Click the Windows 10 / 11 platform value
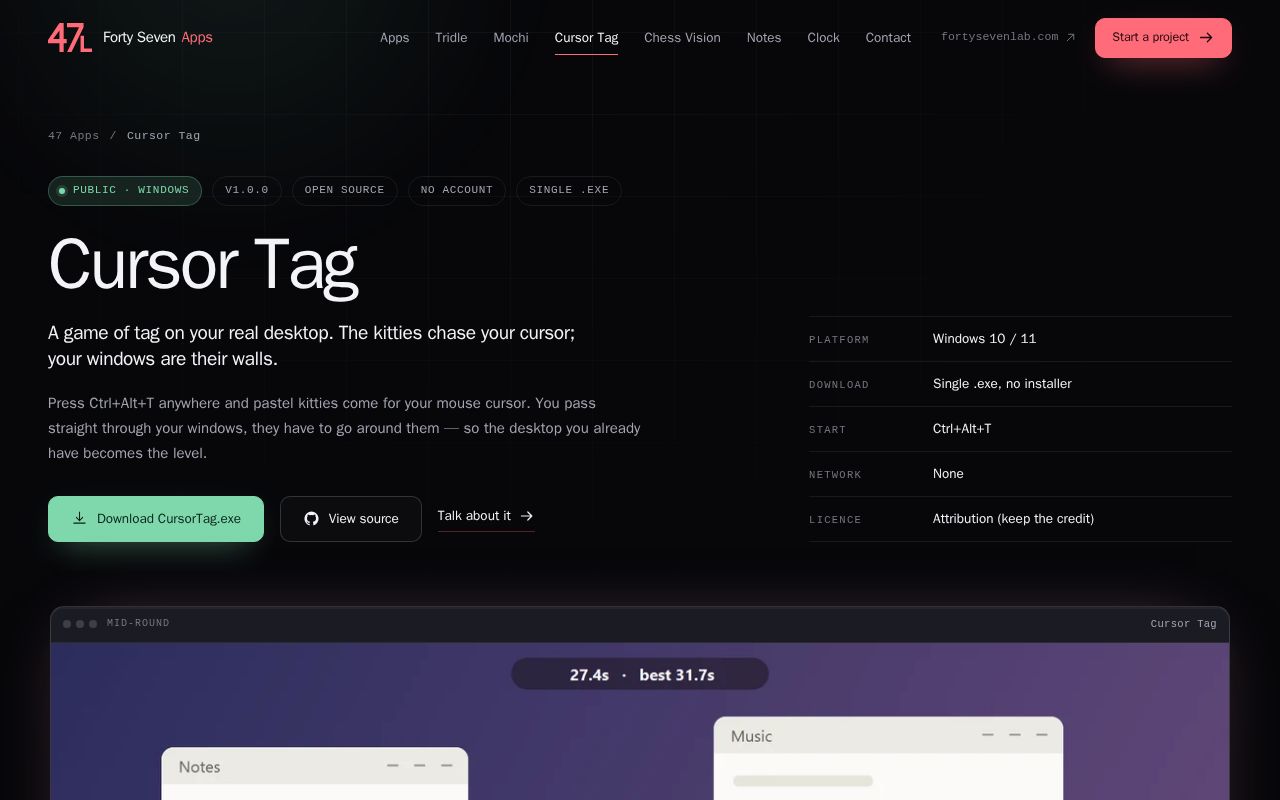Screen dimensions: 1280x800 [984, 339]
